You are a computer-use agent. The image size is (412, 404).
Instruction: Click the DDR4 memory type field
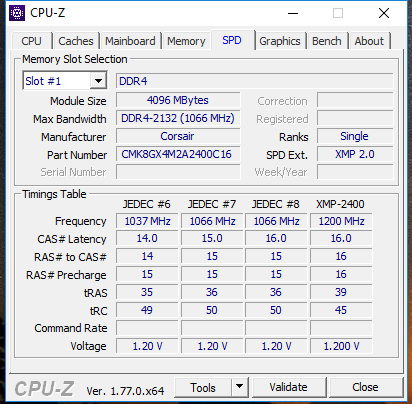[x=255, y=81]
